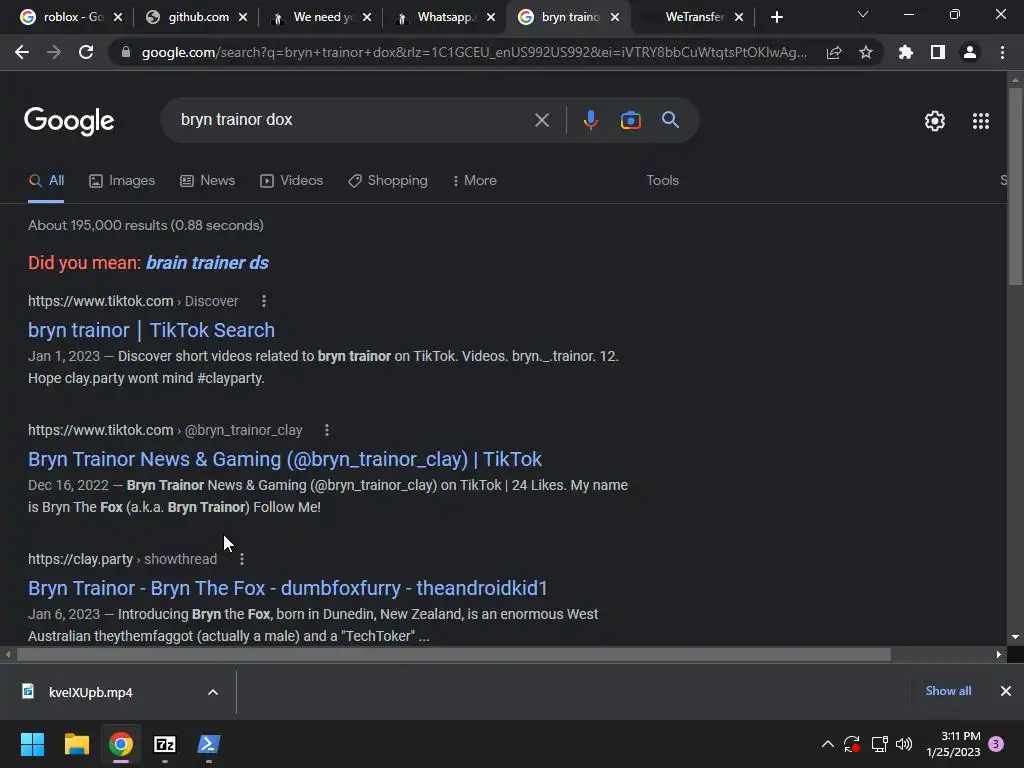Open Bryn Trainor News & Gaming TikTok link
The width and height of the screenshot is (1024, 768).
tap(285, 460)
